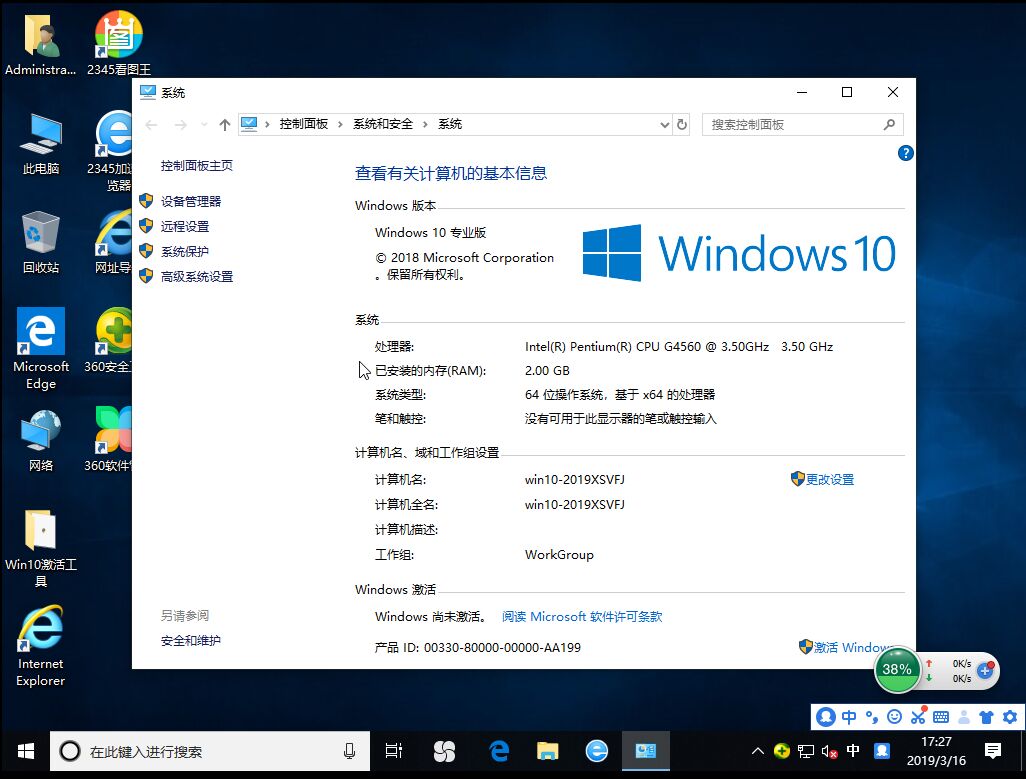
Task: Open Task View on the taskbar
Action: (393, 752)
